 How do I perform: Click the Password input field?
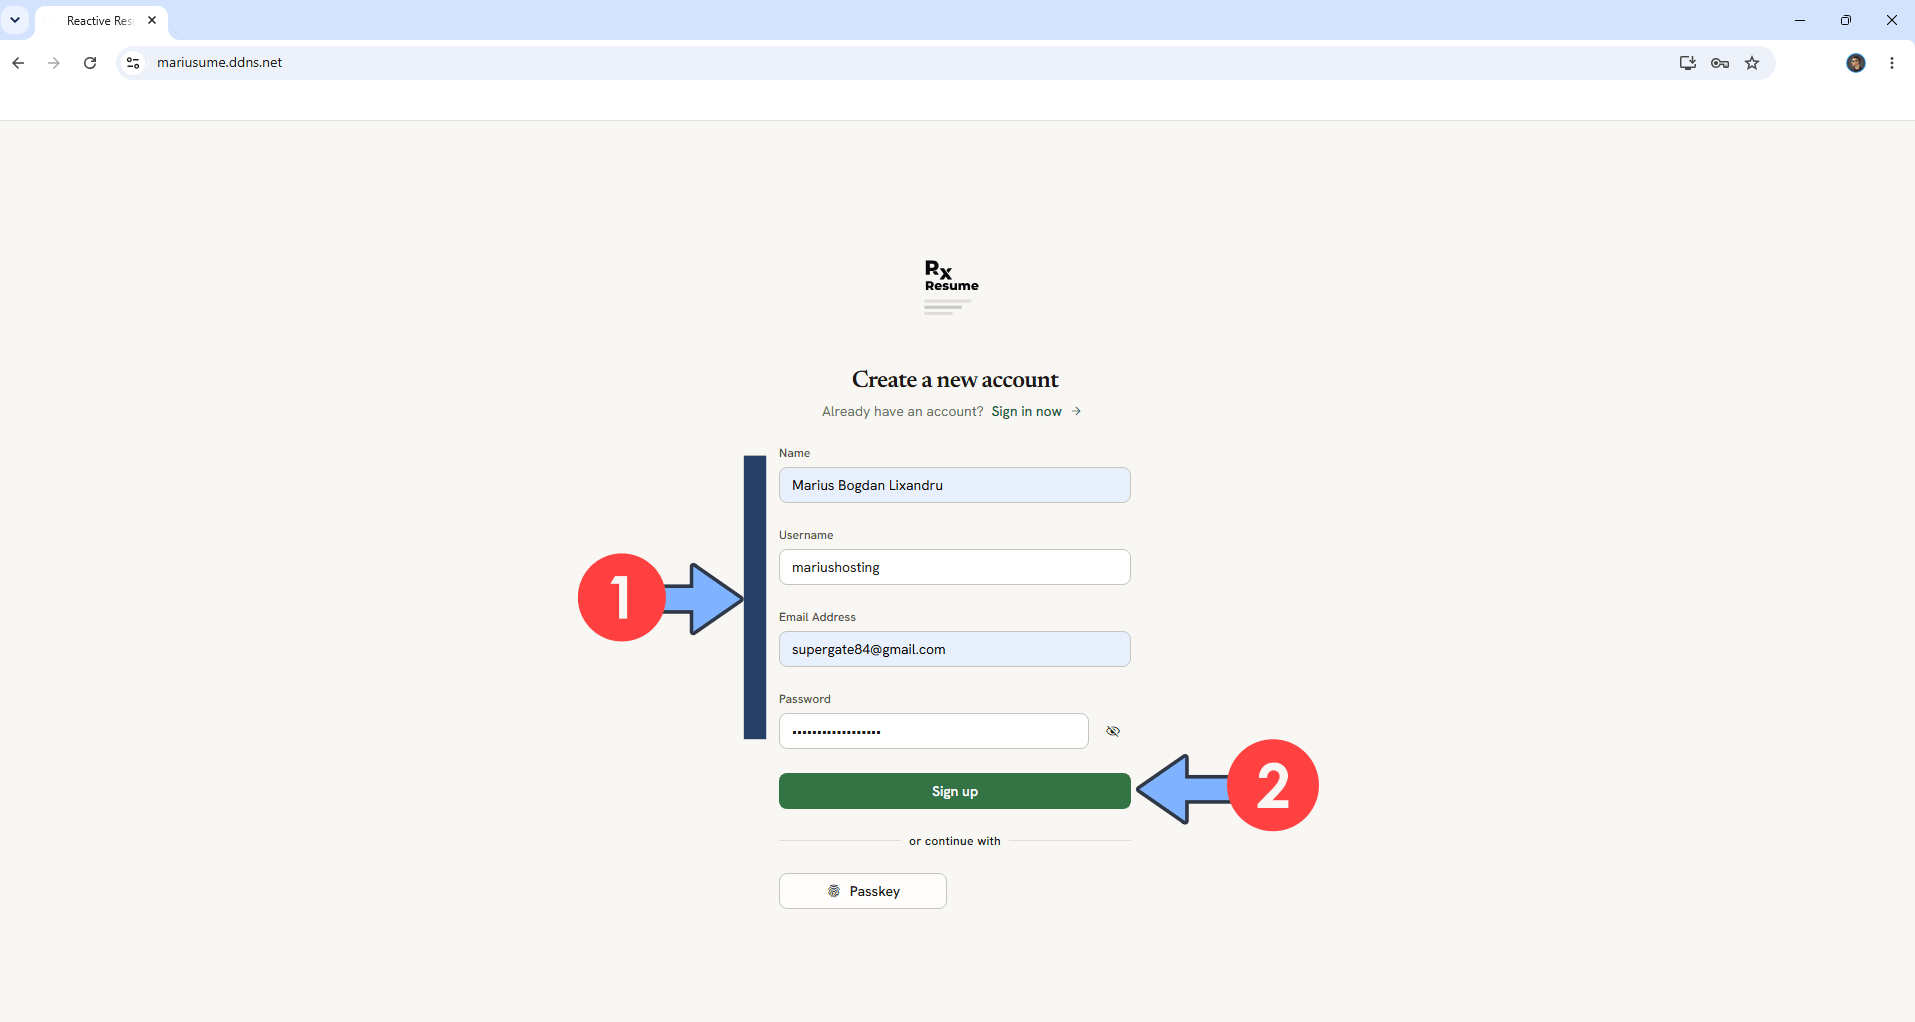(934, 731)
